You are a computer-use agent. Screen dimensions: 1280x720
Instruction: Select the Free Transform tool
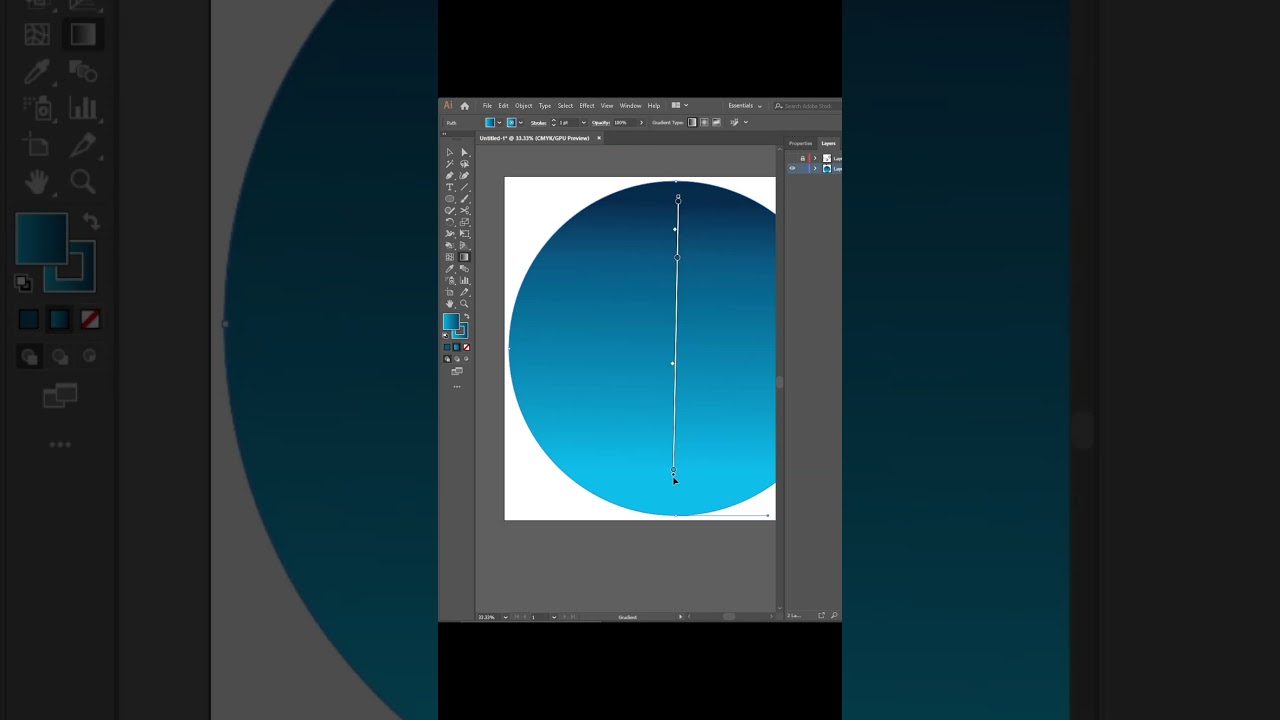point(464,234)
